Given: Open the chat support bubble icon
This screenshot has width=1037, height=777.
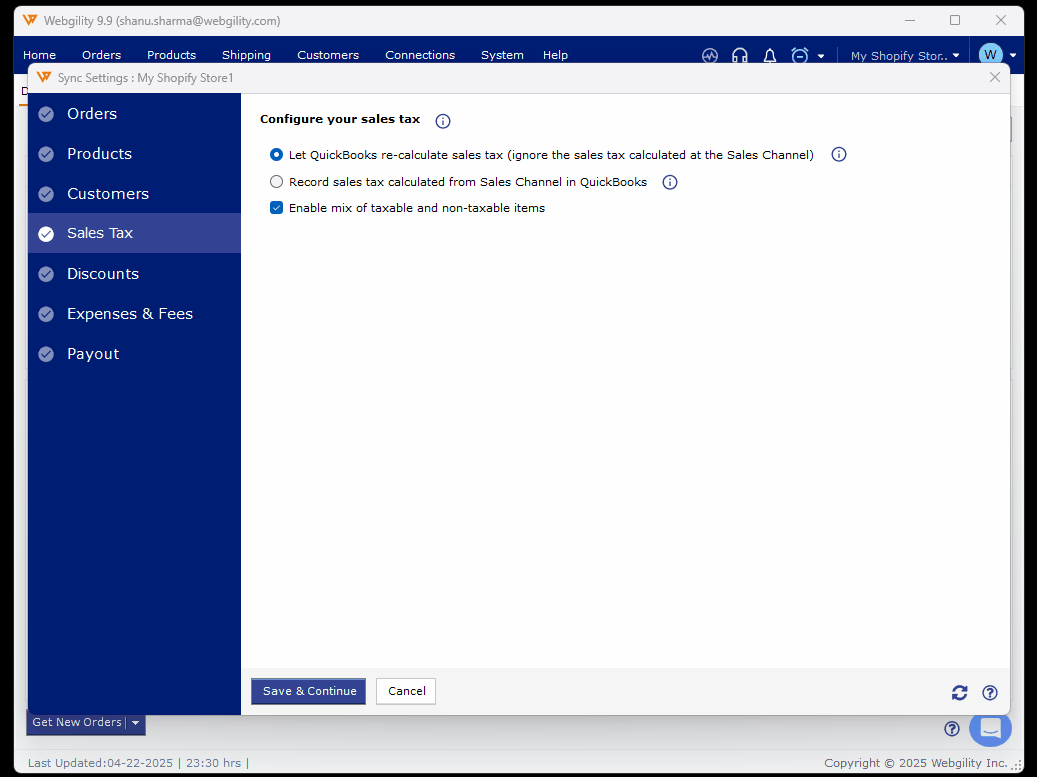Looking at the screenshot, I should click(990, 728).
